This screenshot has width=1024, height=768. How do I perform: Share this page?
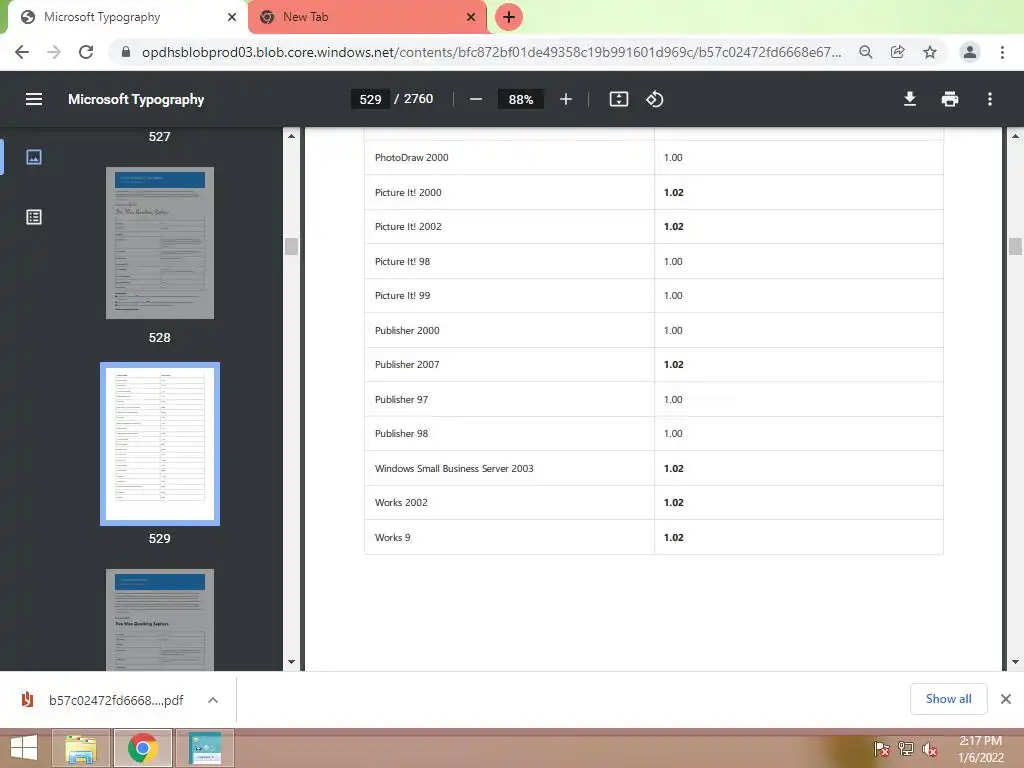tap(897, 52)
